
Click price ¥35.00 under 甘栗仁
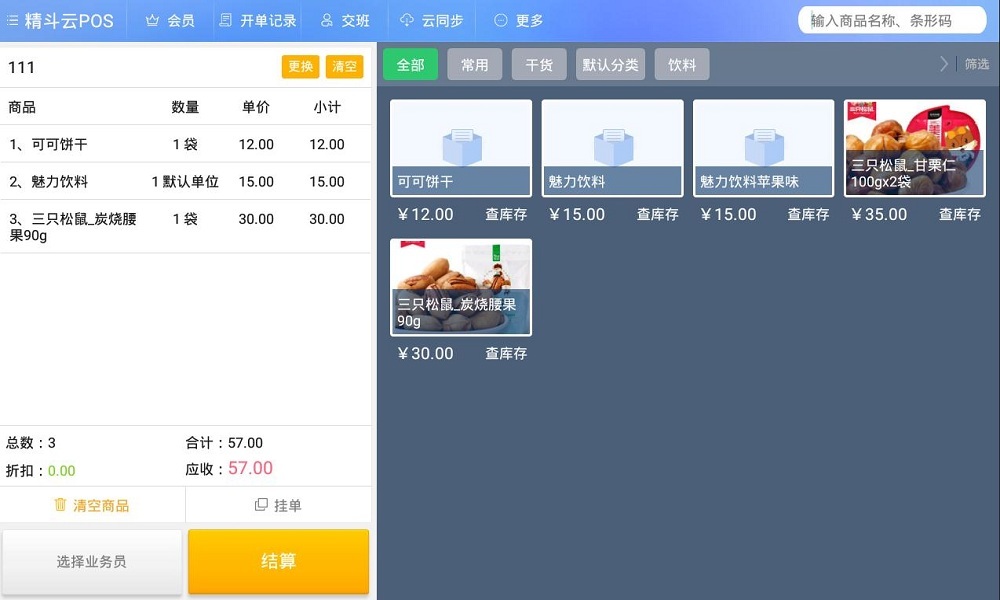[x=879, y=214]
